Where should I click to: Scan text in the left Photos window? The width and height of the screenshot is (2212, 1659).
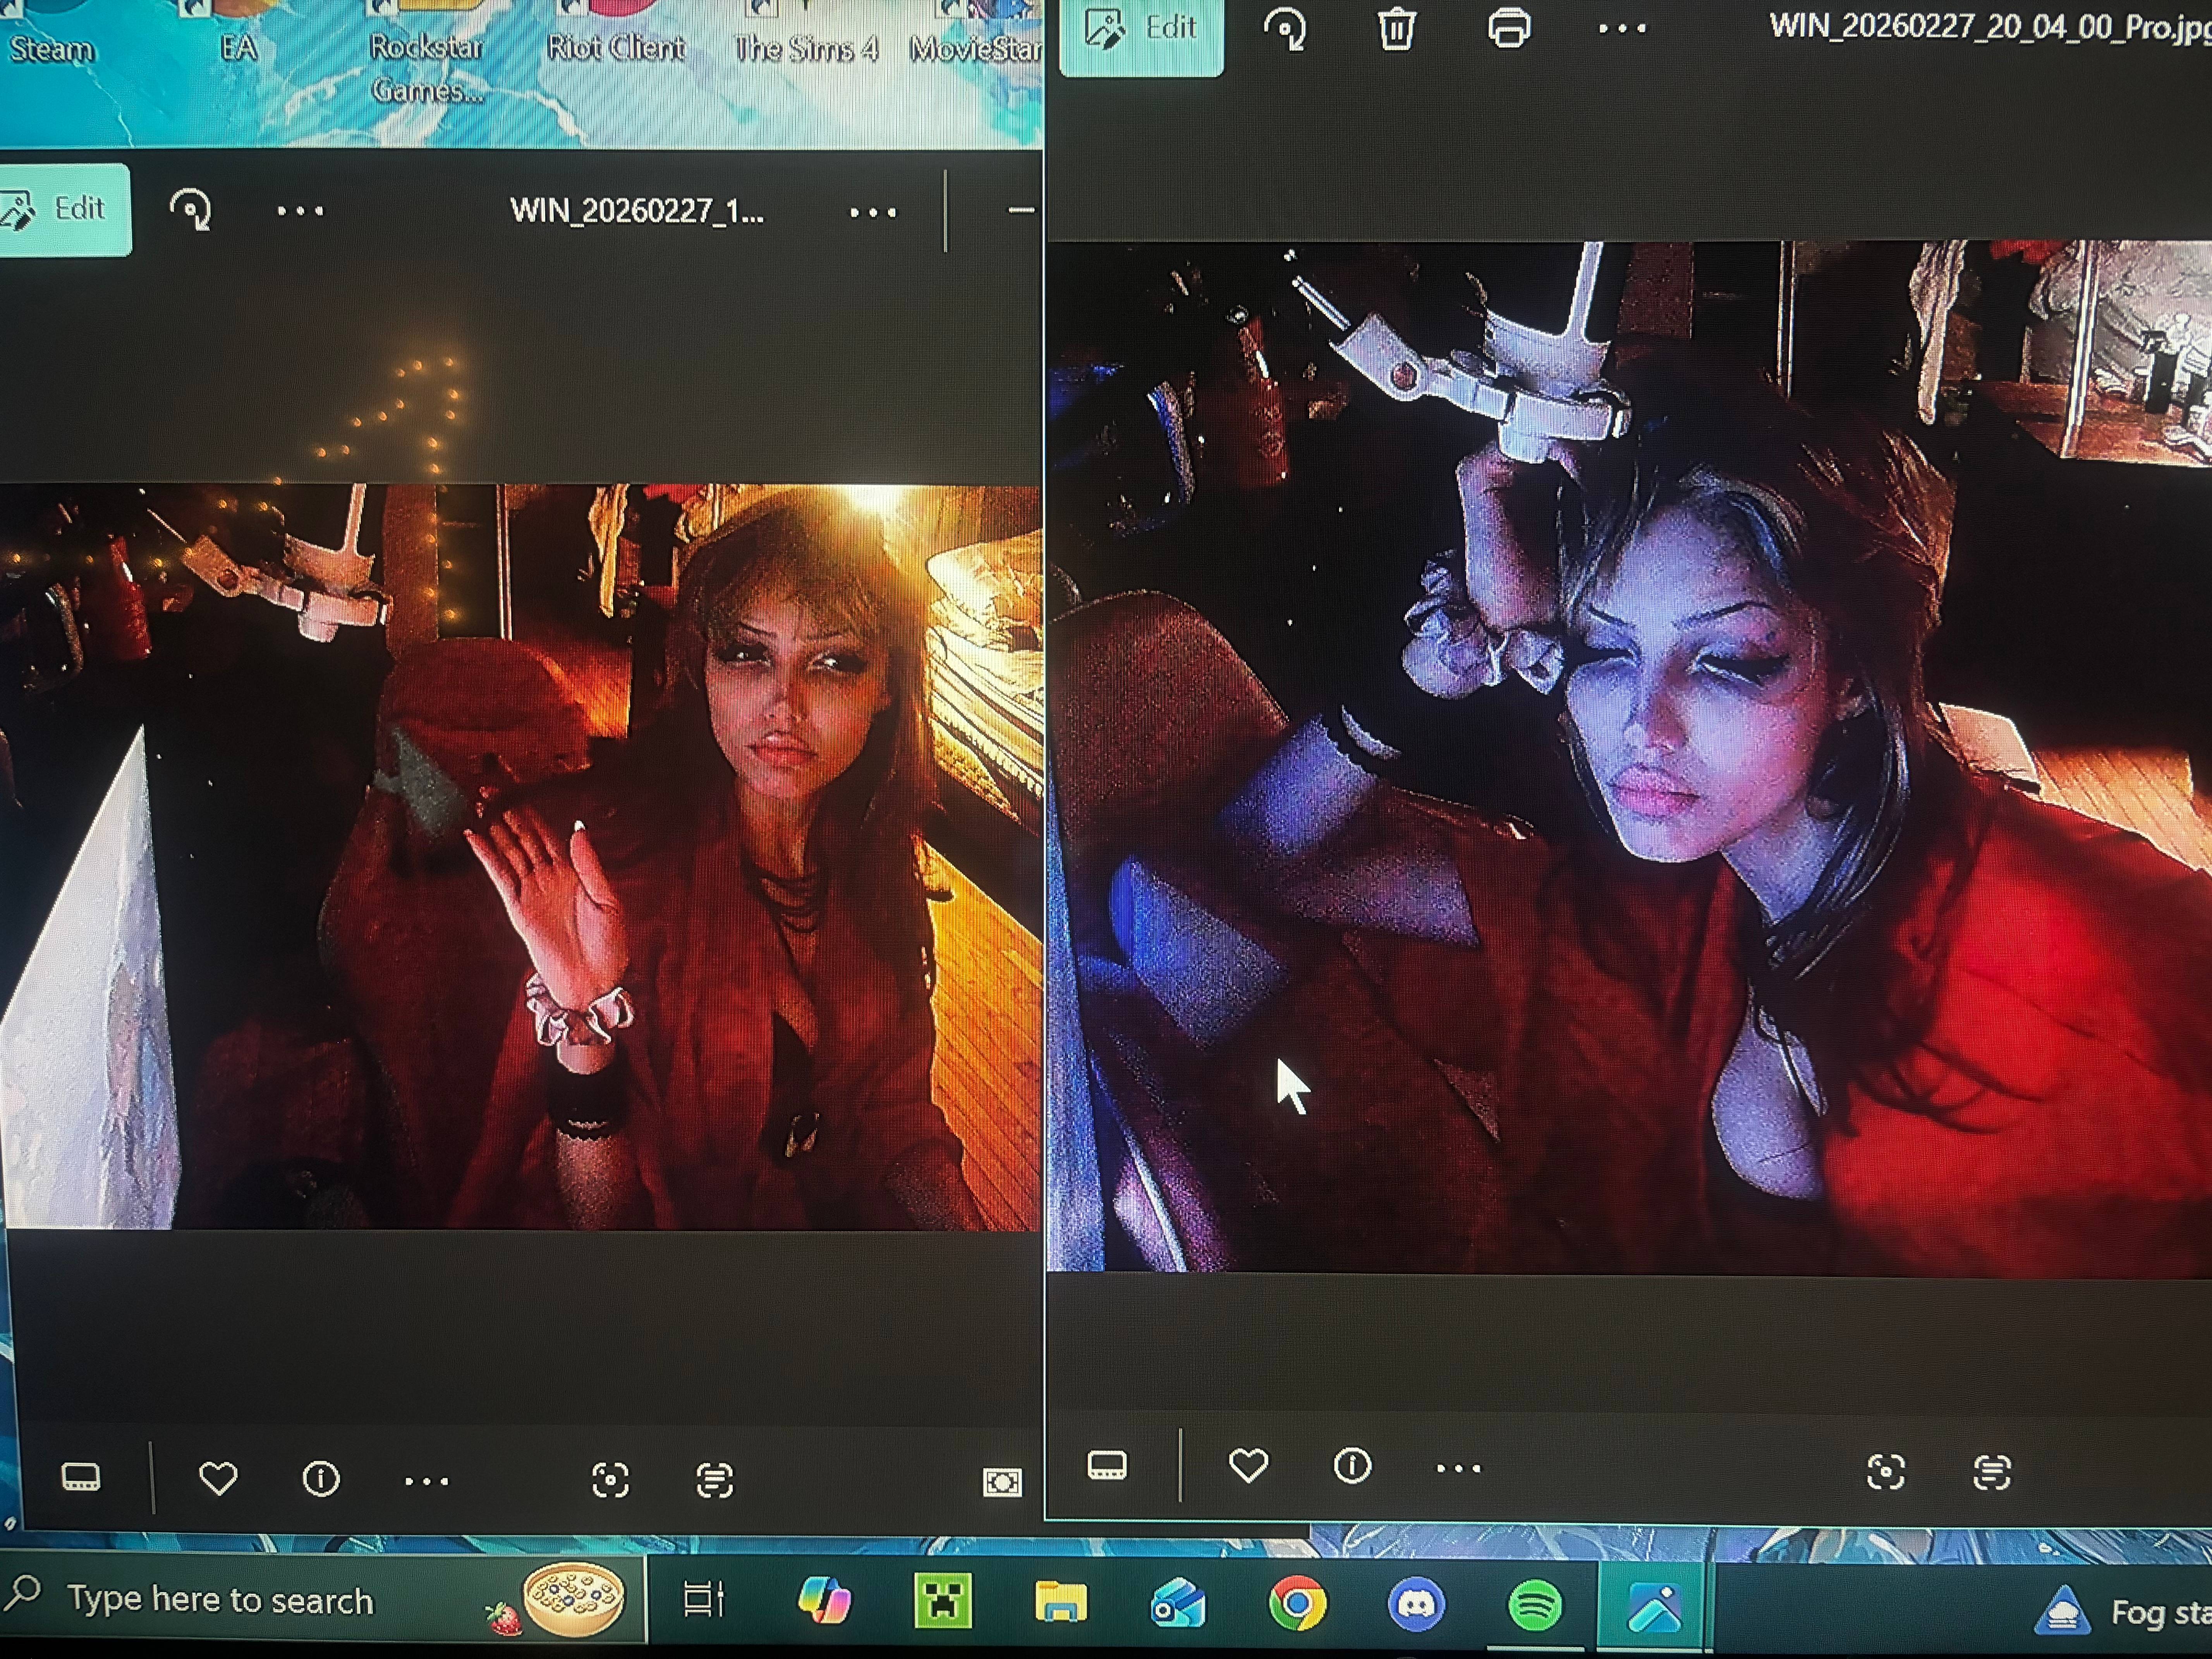[714, 1480]
